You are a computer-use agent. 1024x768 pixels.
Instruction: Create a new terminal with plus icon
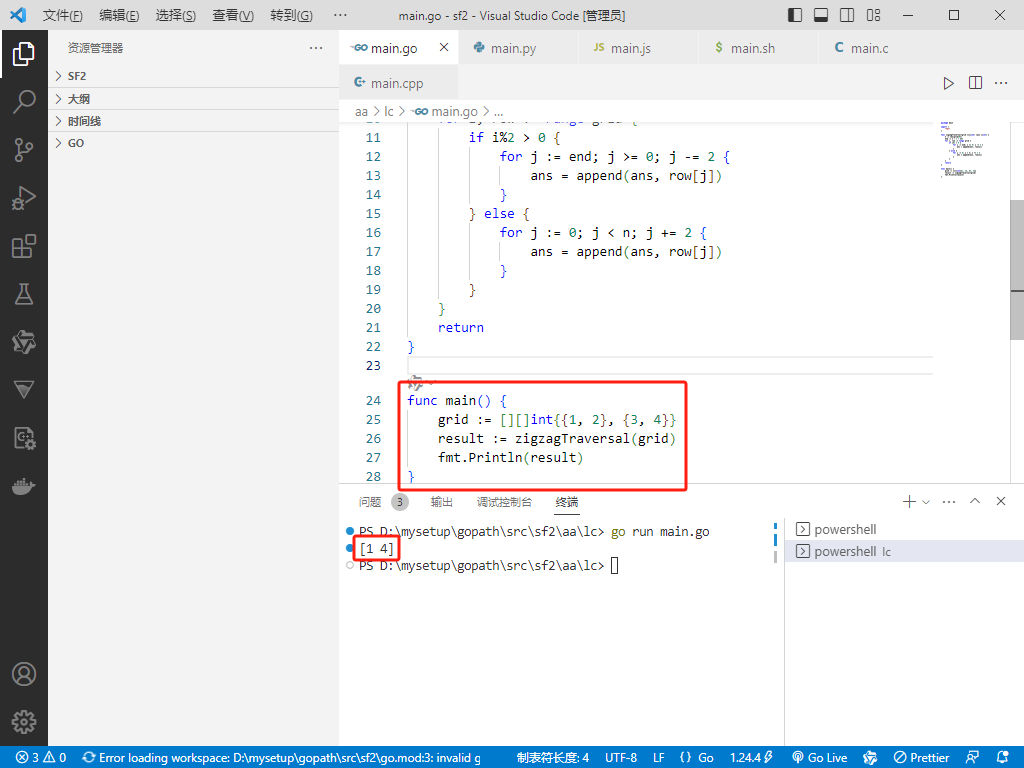908,502
